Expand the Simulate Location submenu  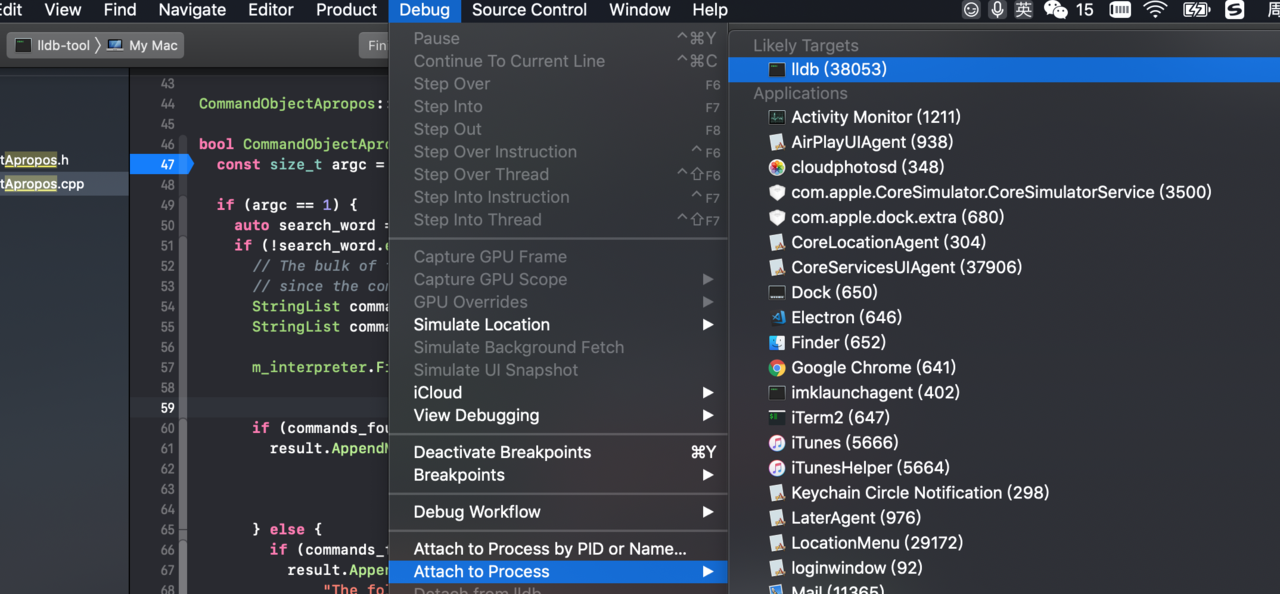(x=558, y=325)
